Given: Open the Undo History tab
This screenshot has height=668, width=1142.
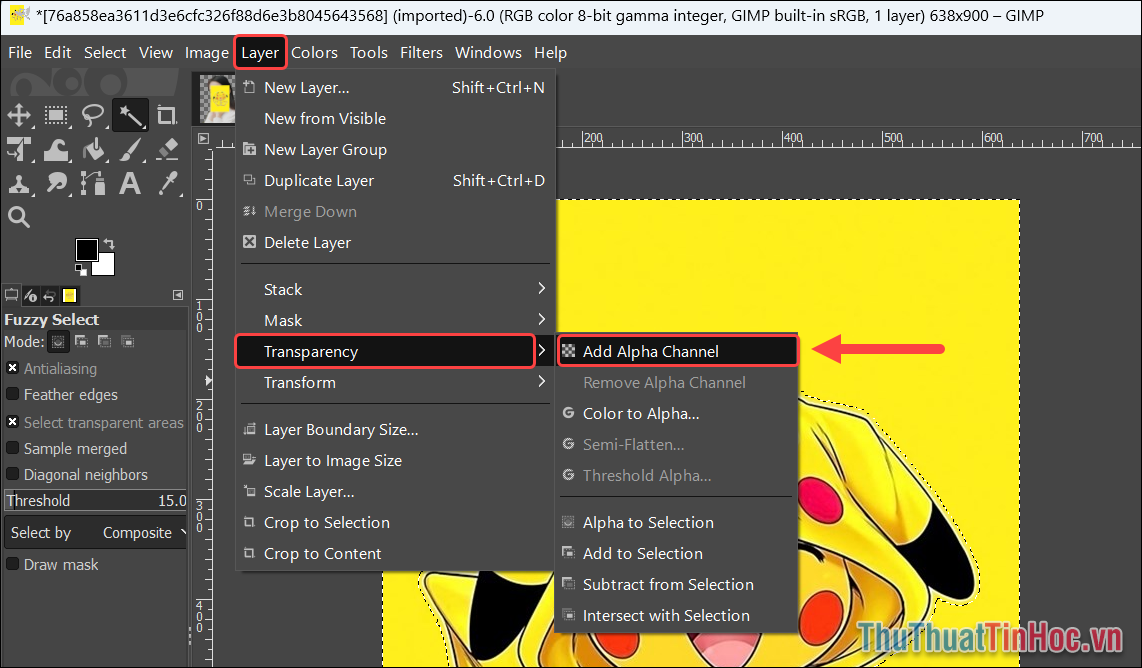Looking at the screenshot, I should [50, 295].
